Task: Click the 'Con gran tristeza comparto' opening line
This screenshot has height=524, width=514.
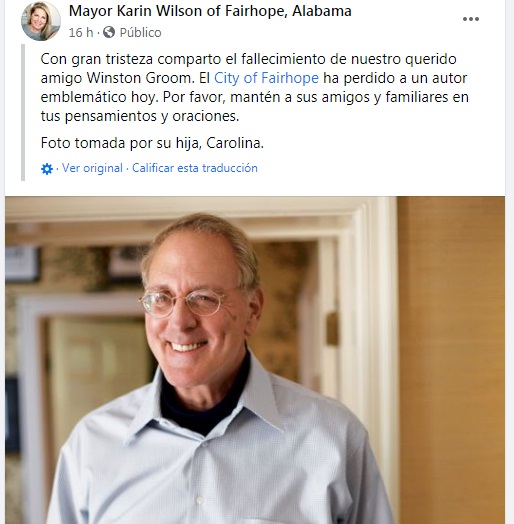Action: (248, 59)
